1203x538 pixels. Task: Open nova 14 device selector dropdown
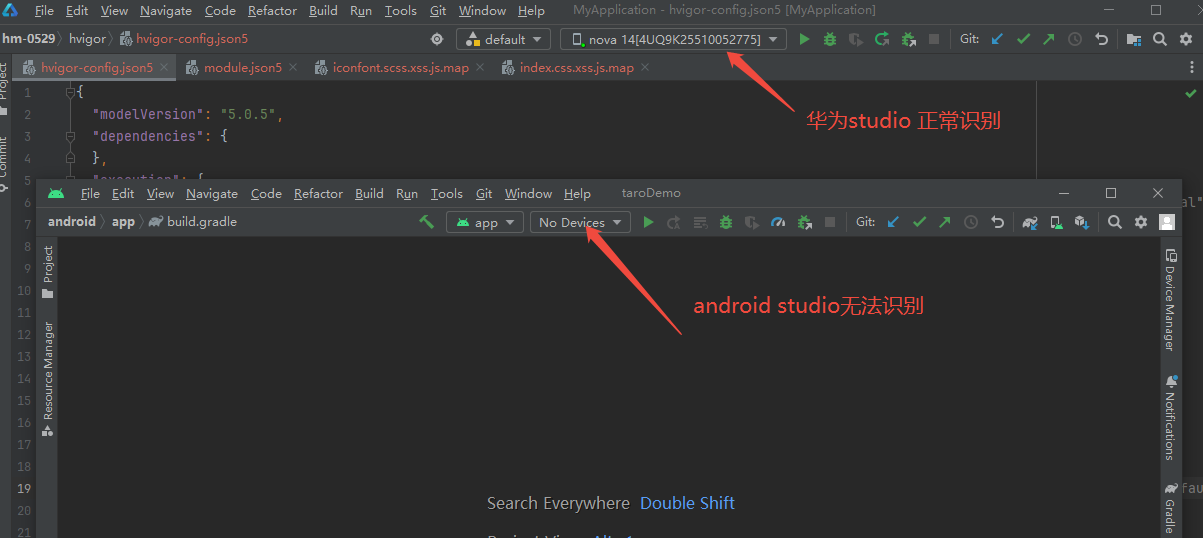673,39
